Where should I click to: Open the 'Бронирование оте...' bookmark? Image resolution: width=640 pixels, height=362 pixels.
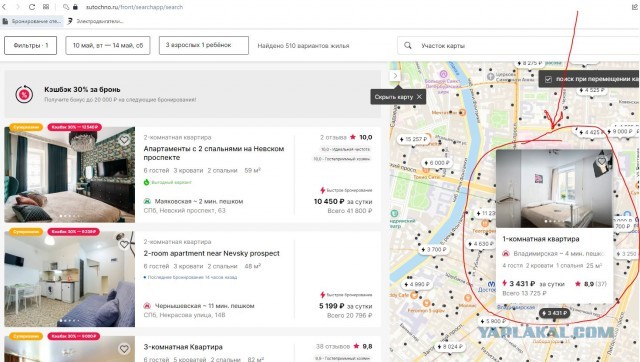pos(32,21)
